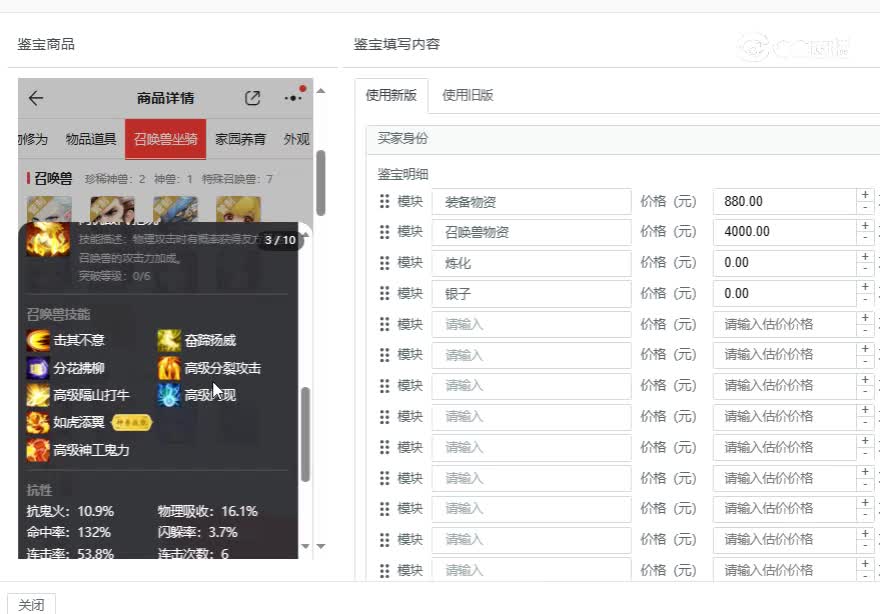Open the more options dots icon
This screenshot has height=614, width=880.
click(293, 98)
